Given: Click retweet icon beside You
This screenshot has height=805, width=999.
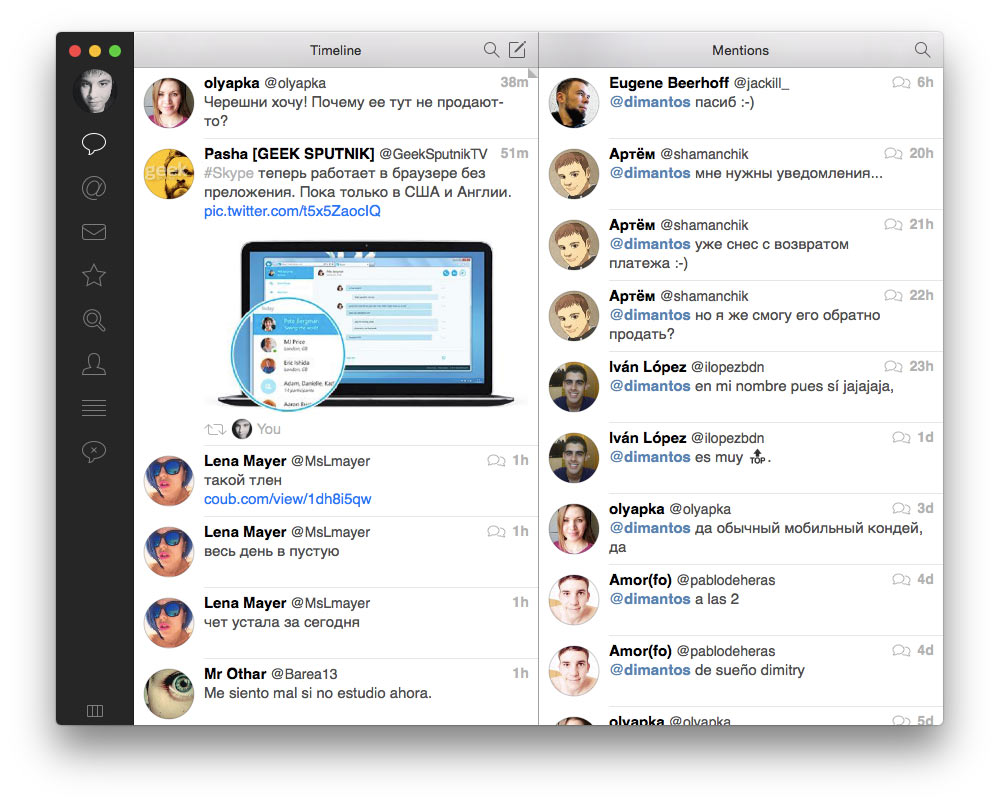Looking at the screenshot, I should [215, 429].
